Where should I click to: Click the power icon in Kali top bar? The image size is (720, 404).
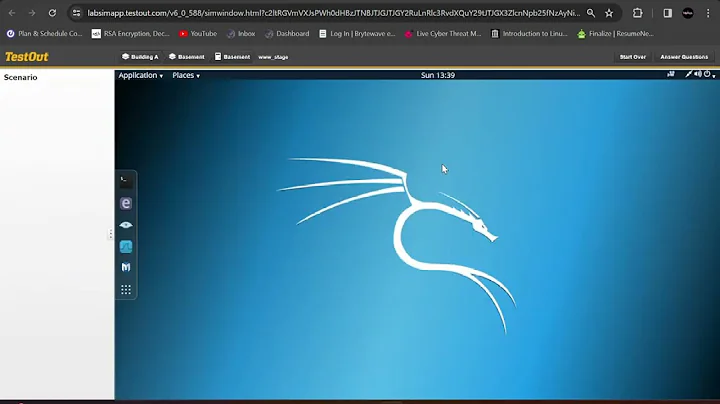(707, 74)
